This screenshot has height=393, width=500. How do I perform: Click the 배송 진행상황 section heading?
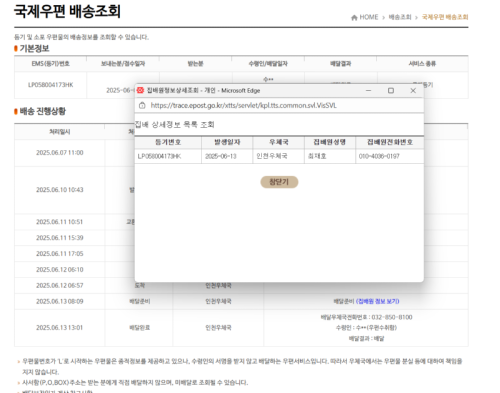click(x=43, y=111)
